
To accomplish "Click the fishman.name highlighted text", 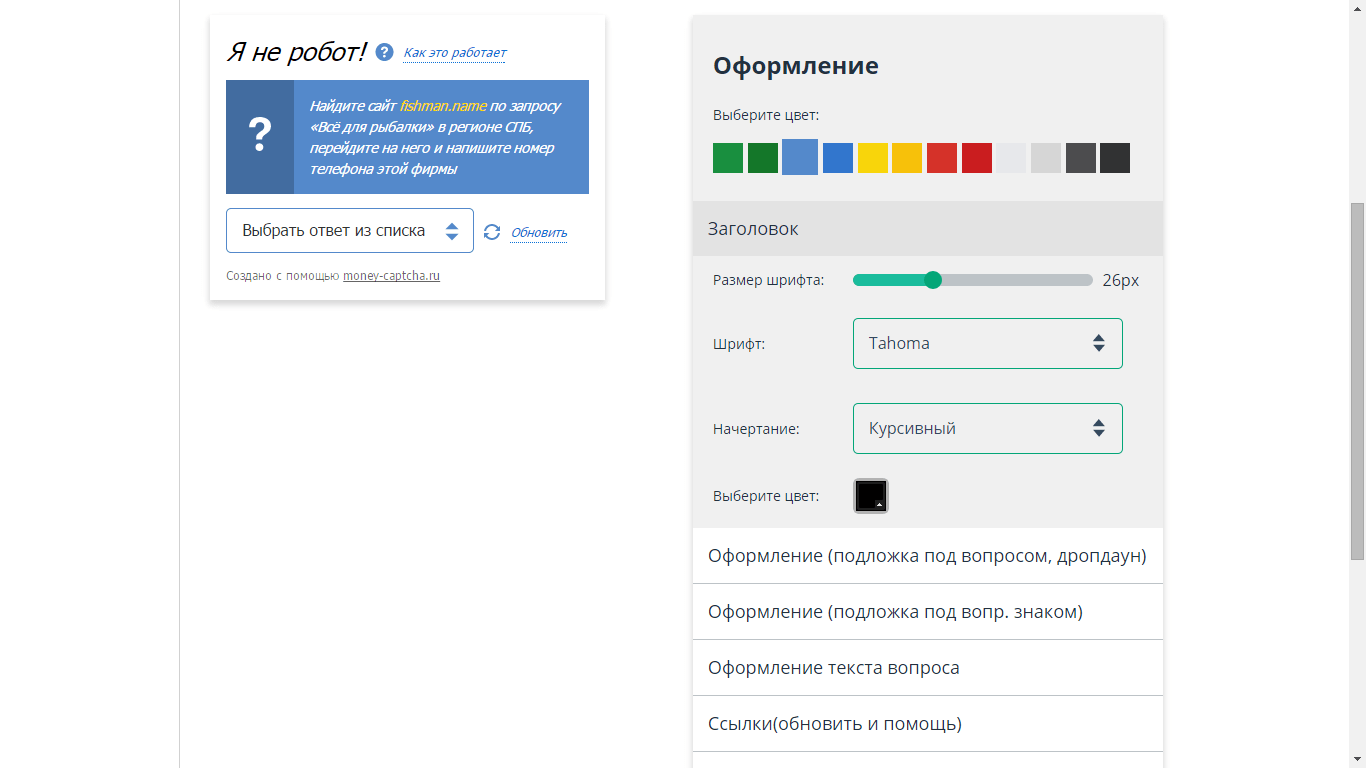I will pos(443,106).
